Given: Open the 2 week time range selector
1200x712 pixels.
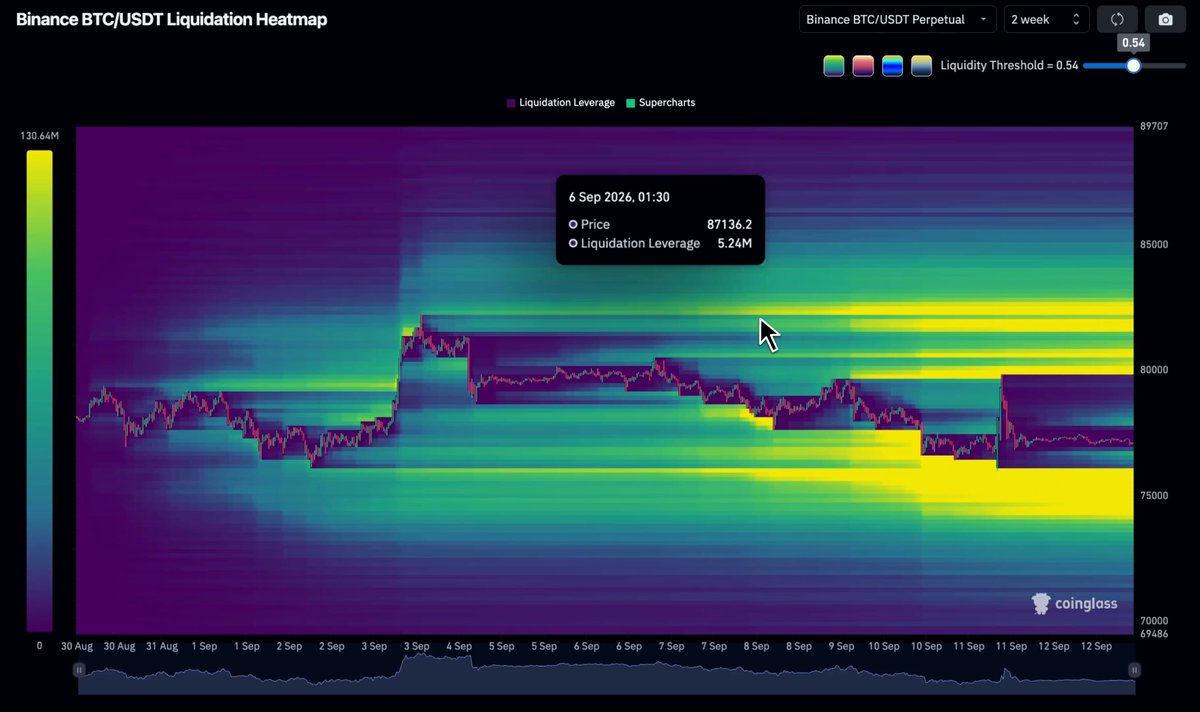Looking at the screenshot, I should 1046,19.
